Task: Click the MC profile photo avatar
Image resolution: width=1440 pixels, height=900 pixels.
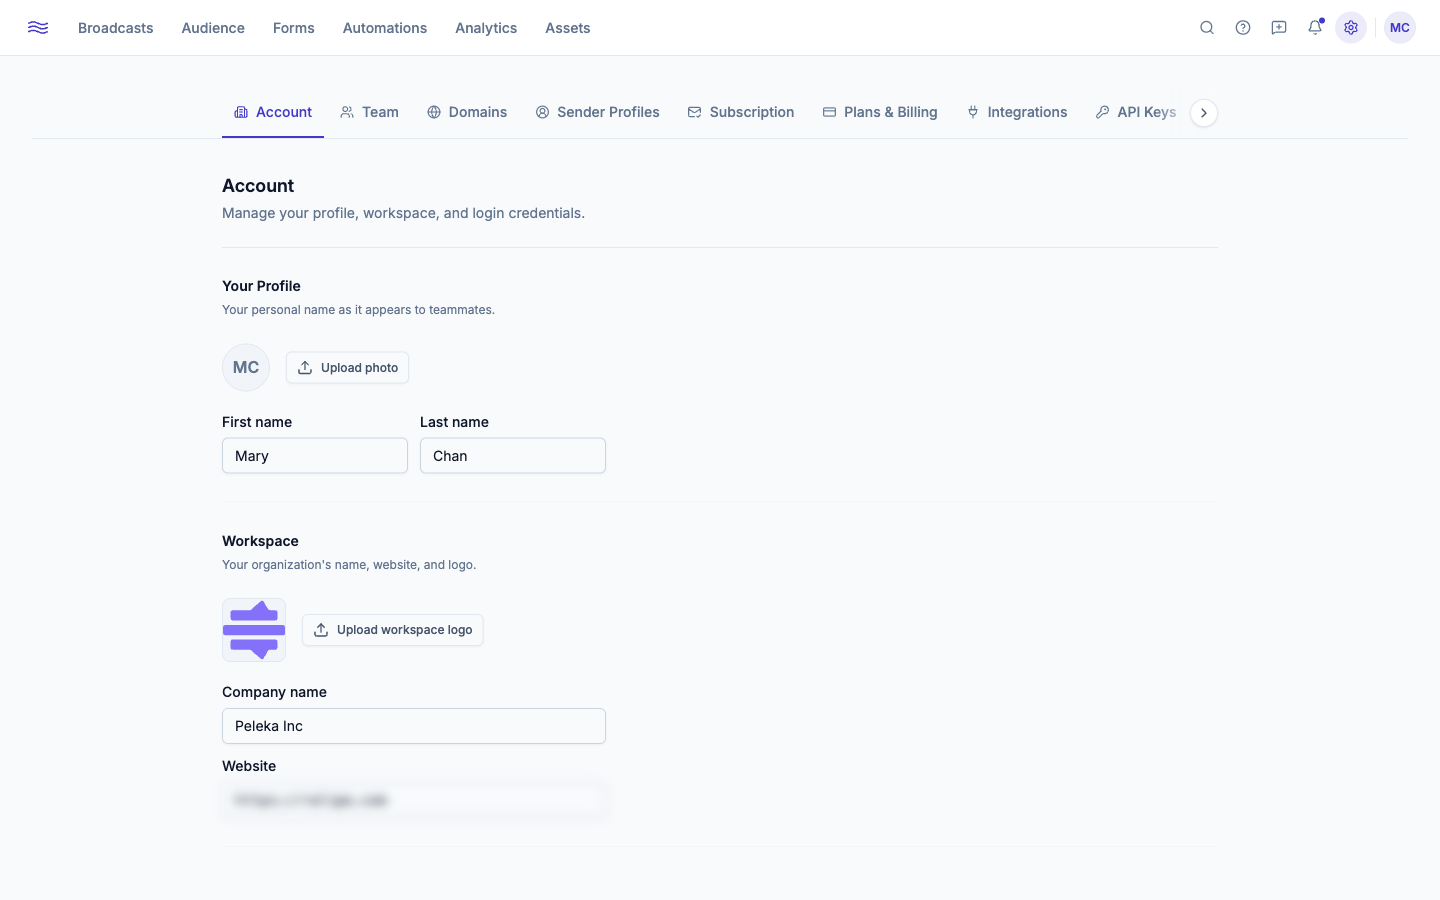Action: 246,368
